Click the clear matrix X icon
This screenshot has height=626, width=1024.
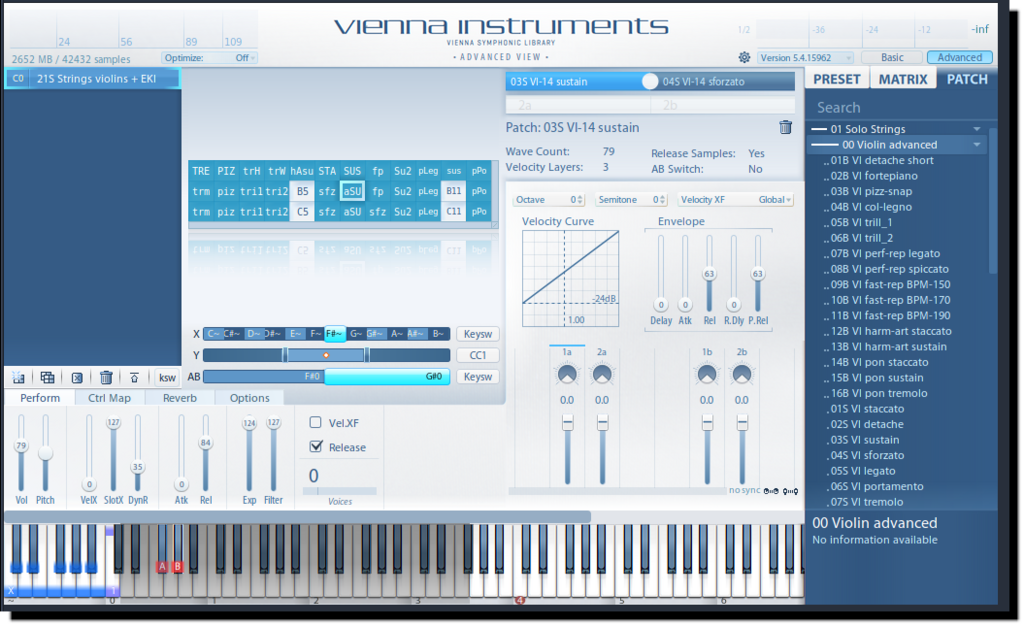point(77,377)
